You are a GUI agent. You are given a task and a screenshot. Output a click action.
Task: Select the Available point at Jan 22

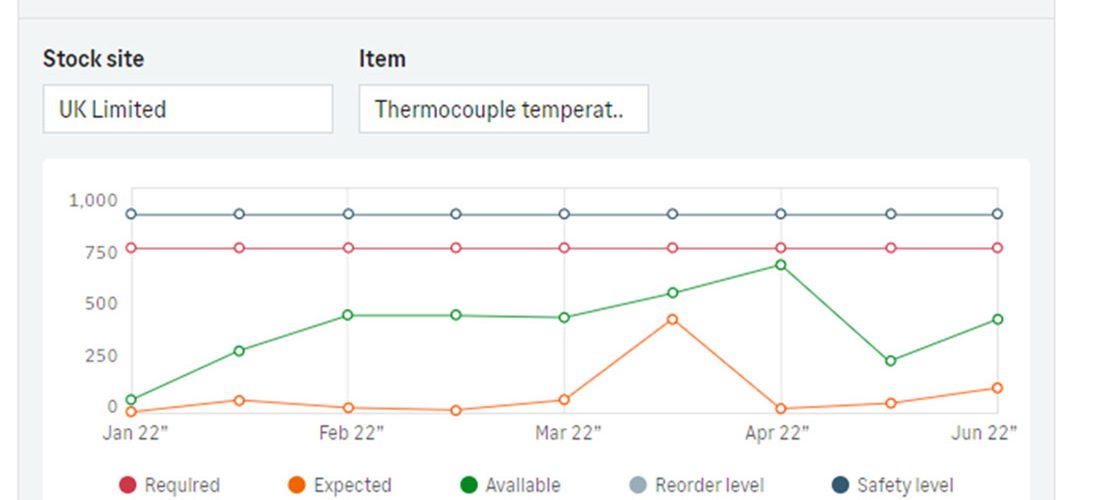(x=131, y=400)
